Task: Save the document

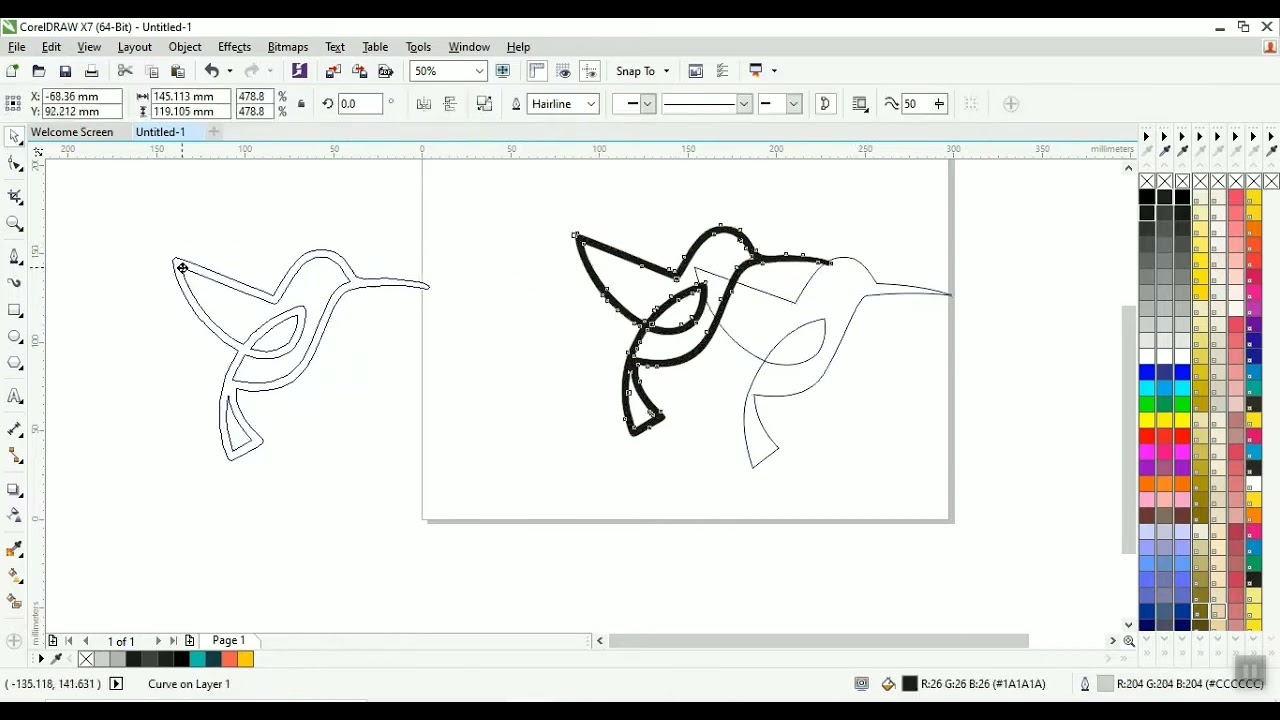Action: pos(65,71)
